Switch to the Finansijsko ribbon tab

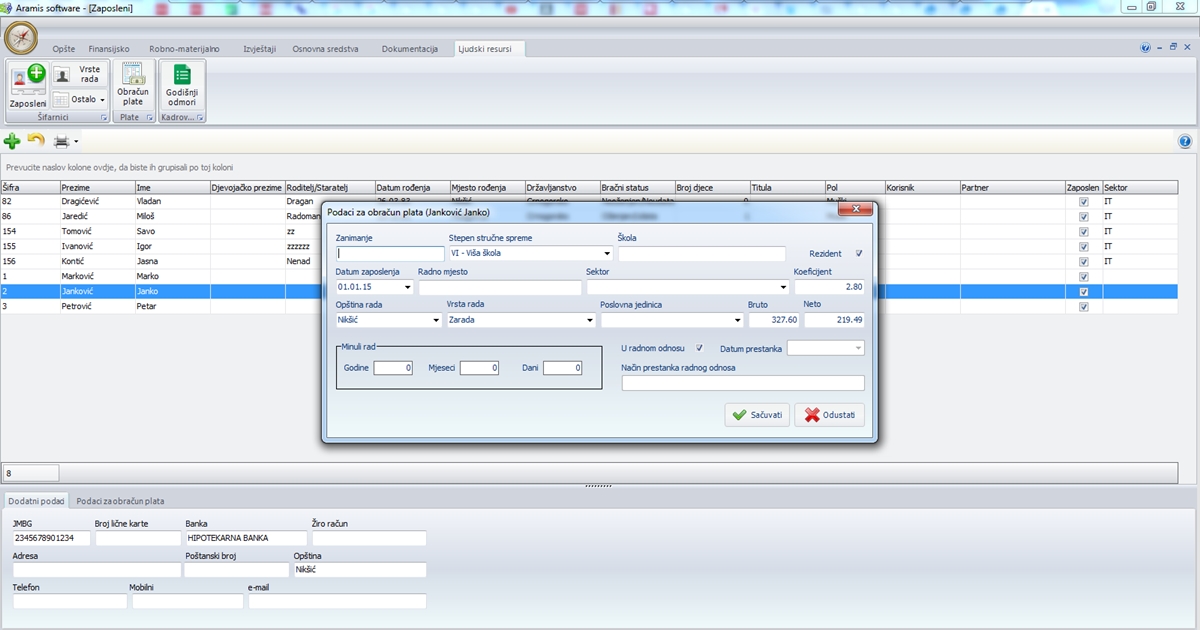pyautogui.click(x=109, y=48)
